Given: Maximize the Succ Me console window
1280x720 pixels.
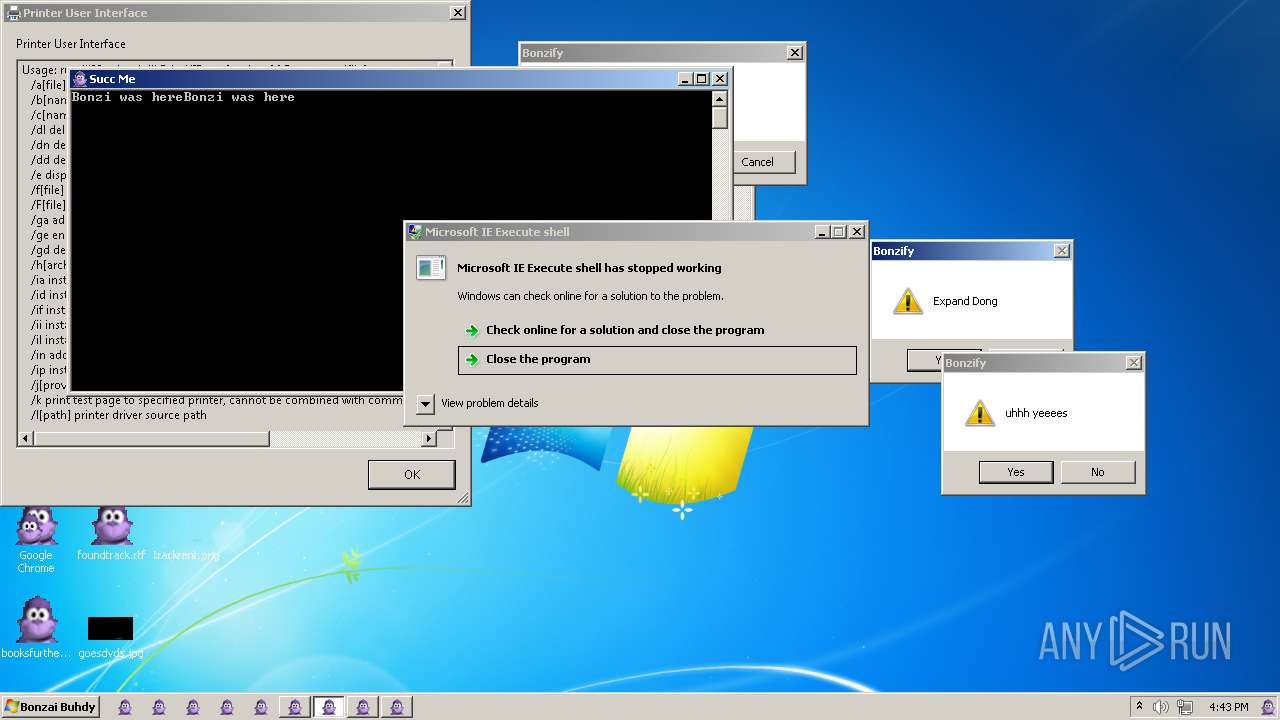Looking at the screenshot, I should point(702,79).
